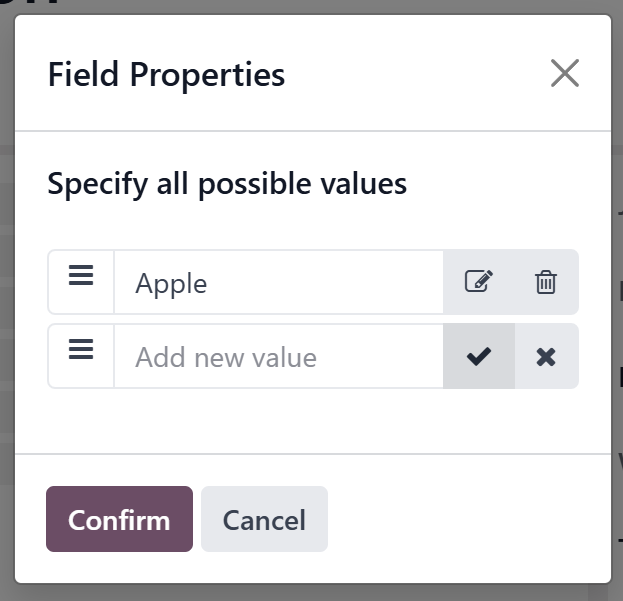
Task: Click the dimmed backdrop below the dialog
Action: coord(312,593)
